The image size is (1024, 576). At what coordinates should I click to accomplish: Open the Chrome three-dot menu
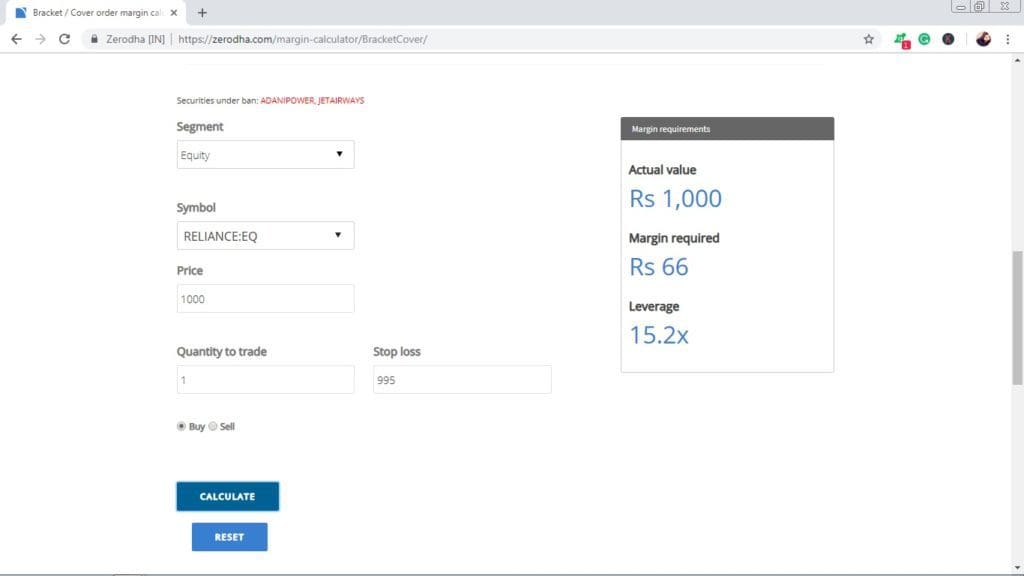1008,38
